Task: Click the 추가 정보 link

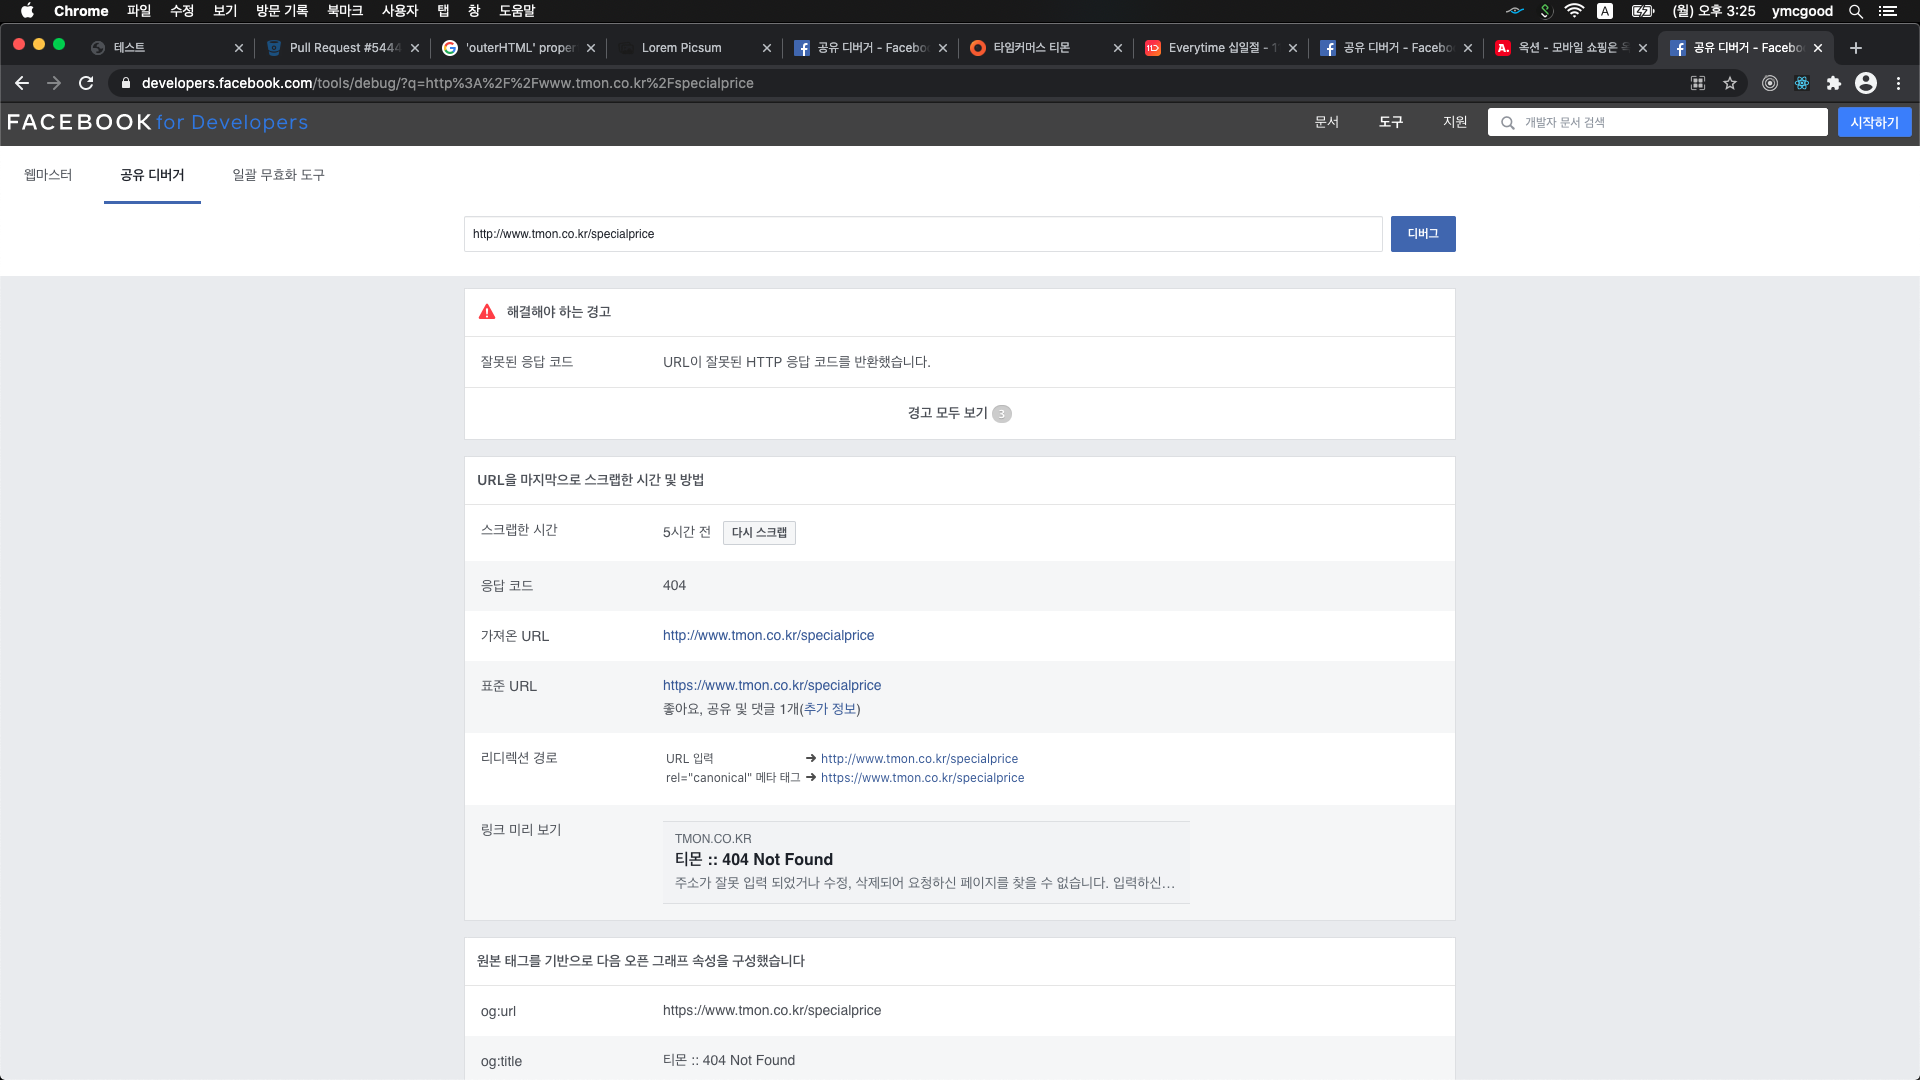Action: [x=830, y=709]
